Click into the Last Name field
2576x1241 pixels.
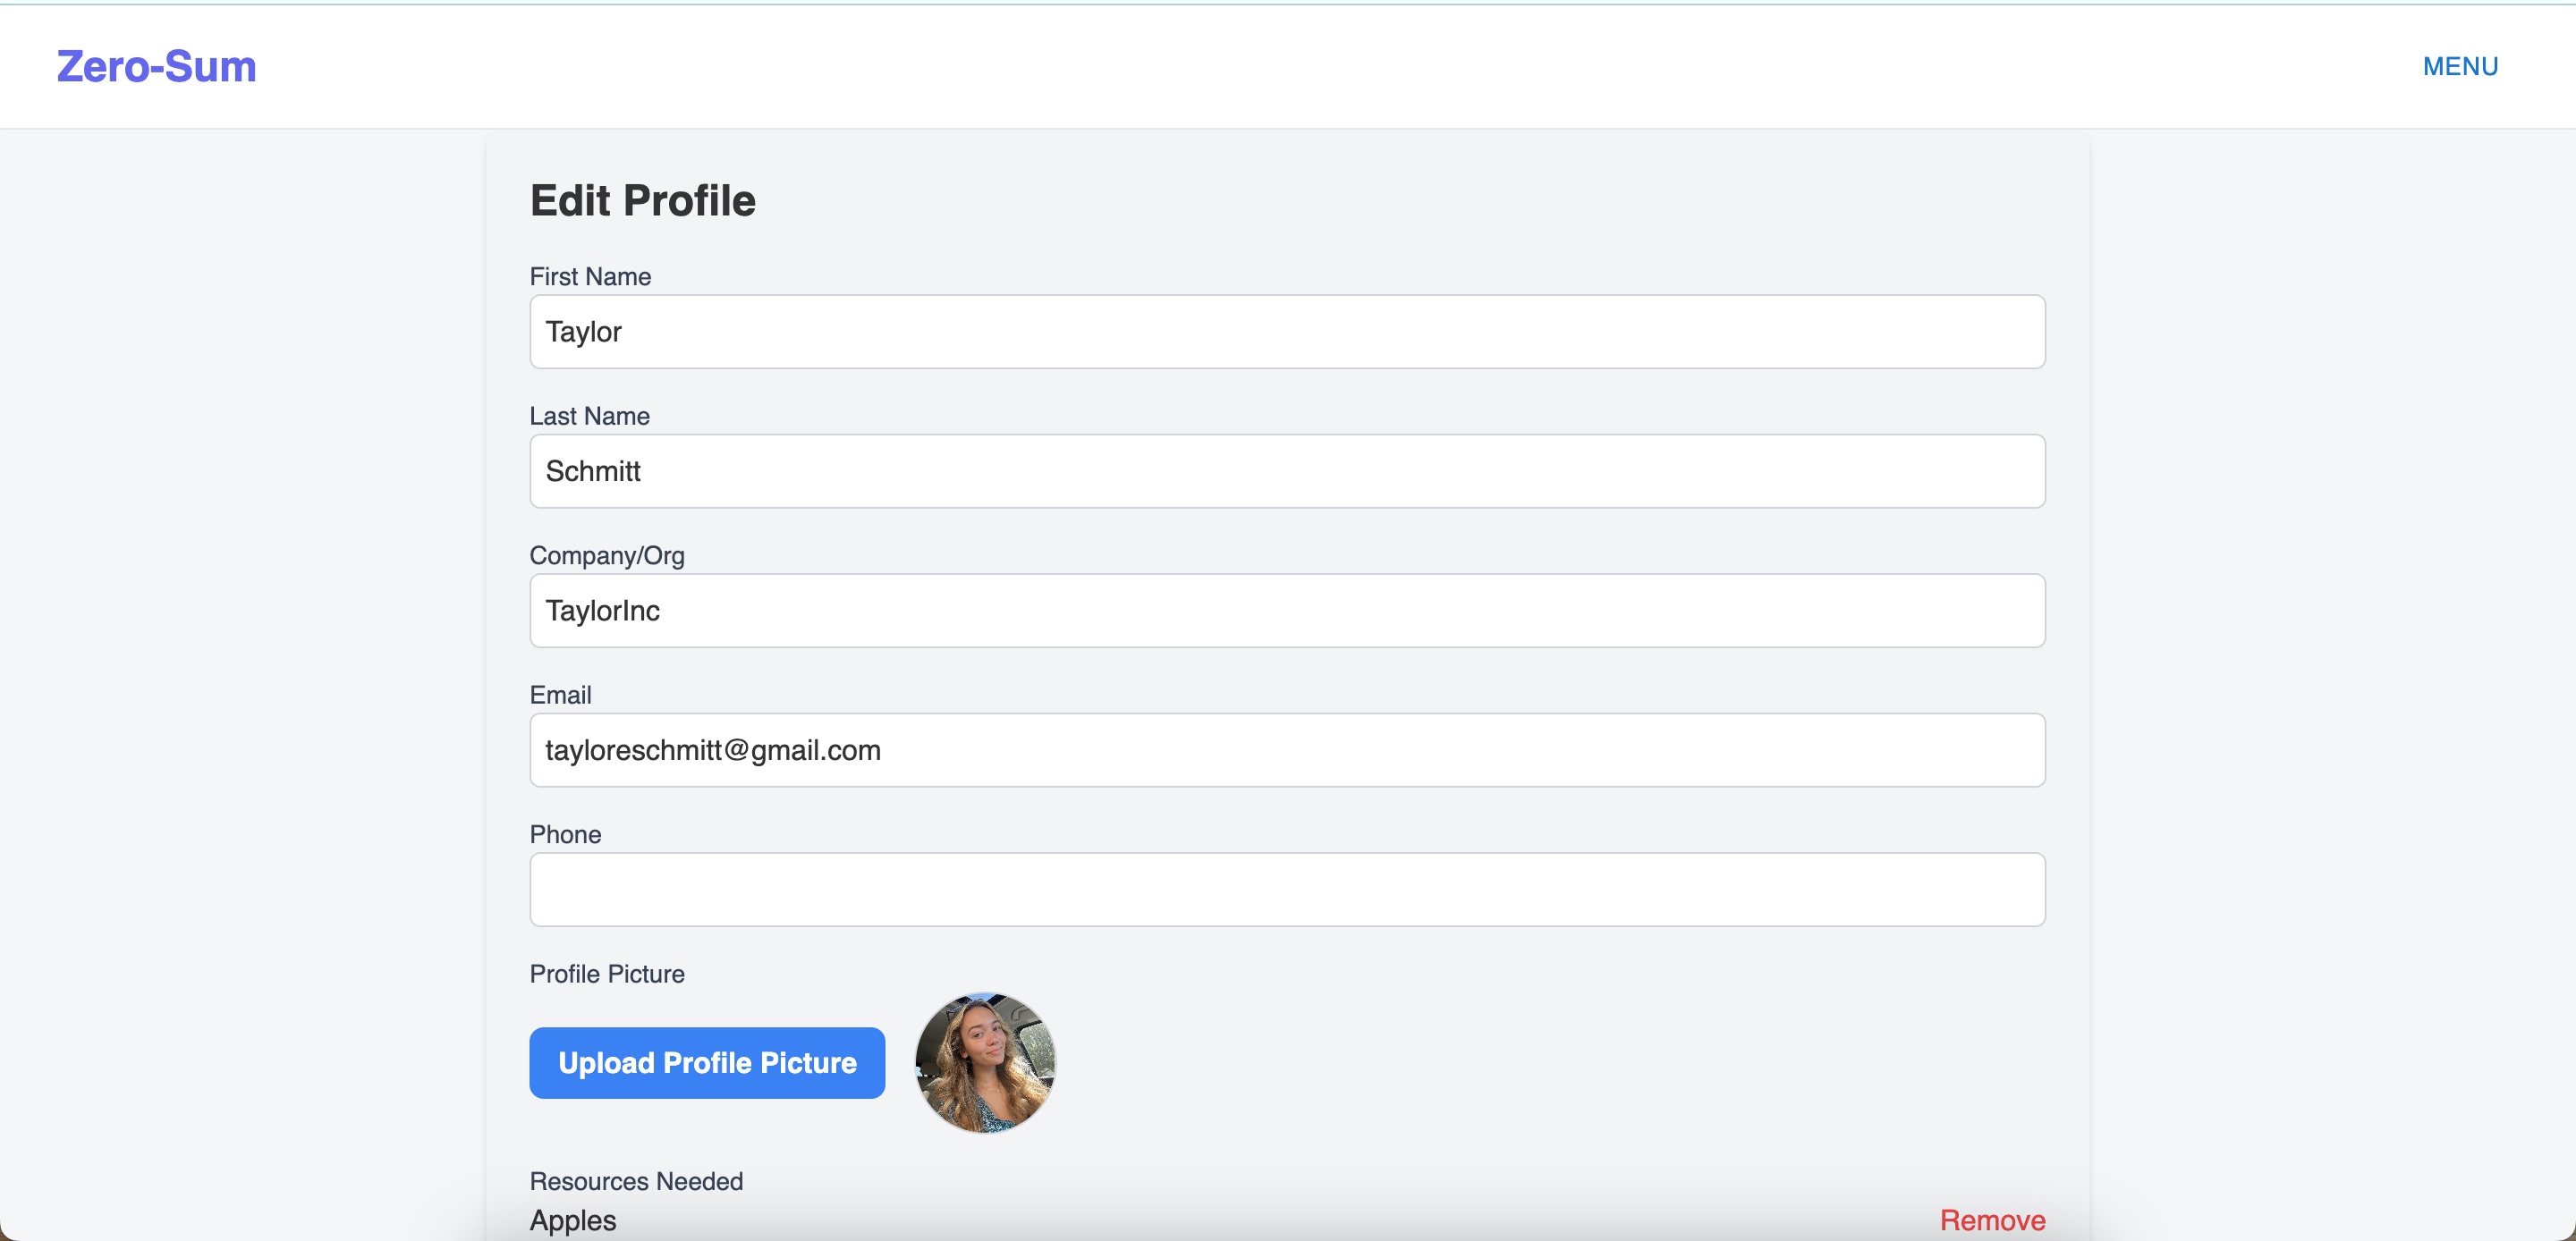(x=1286, y=471)
